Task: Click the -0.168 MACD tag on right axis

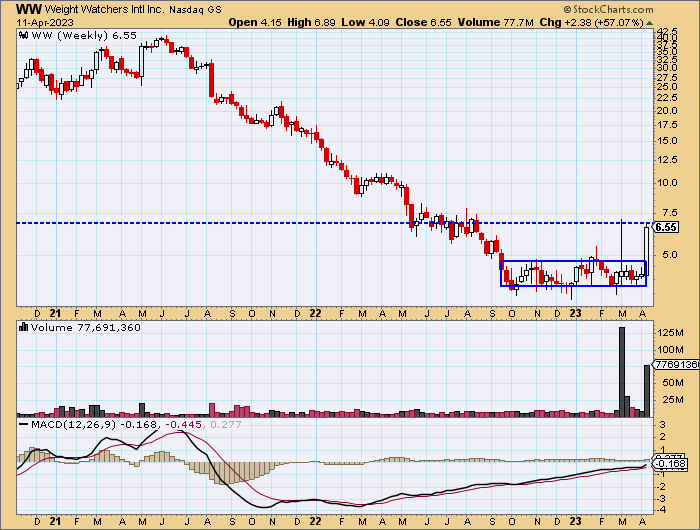Action: point(671,464)
